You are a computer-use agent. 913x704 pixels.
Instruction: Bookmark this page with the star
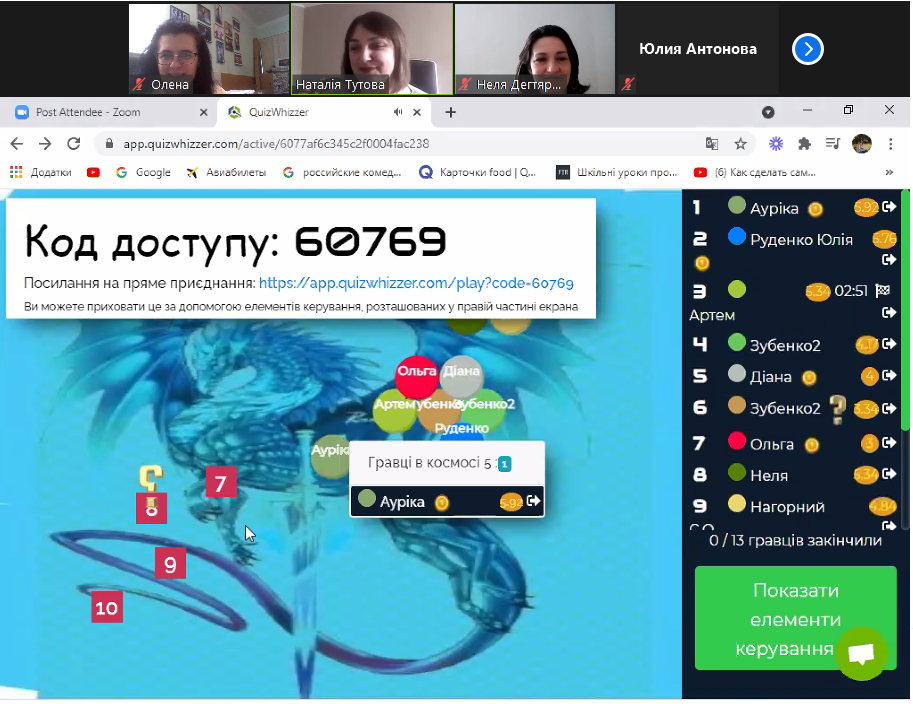point(740,144)
